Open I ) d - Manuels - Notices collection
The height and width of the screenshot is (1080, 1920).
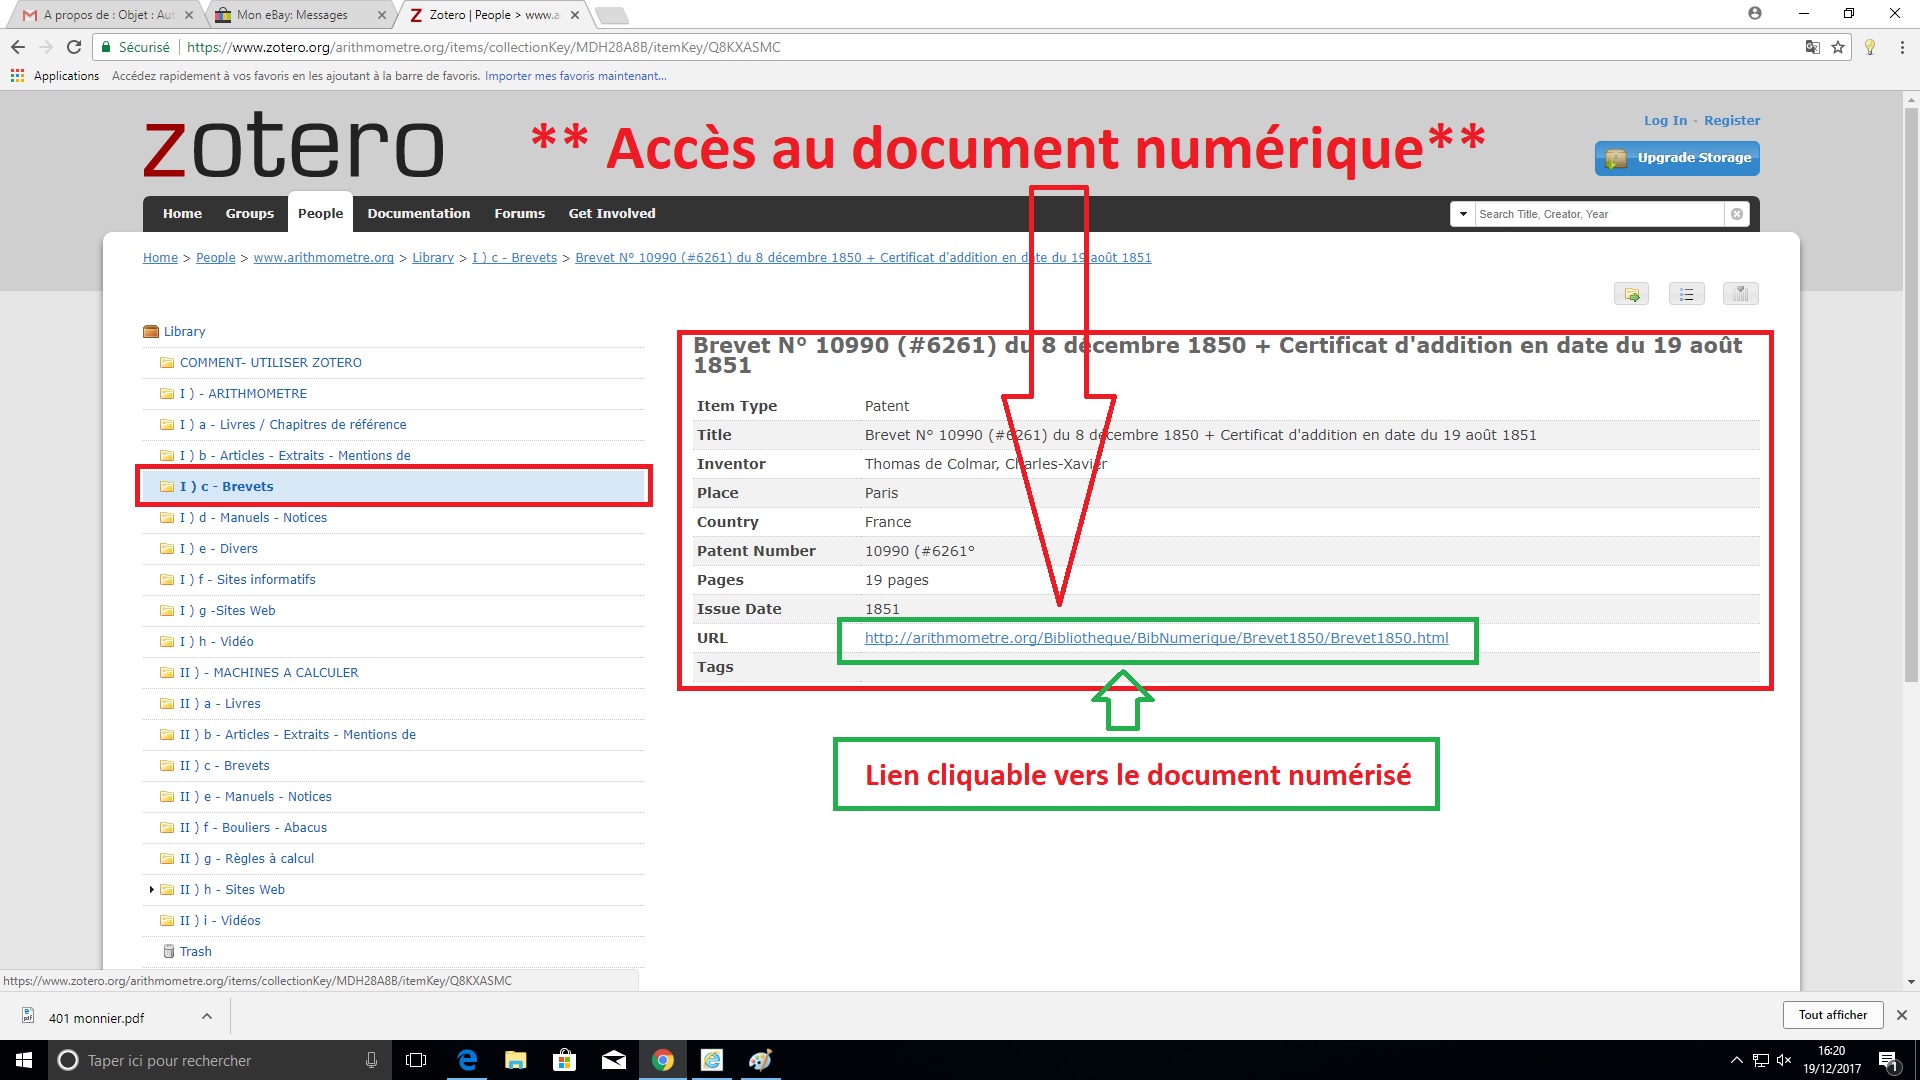(253, 517)
